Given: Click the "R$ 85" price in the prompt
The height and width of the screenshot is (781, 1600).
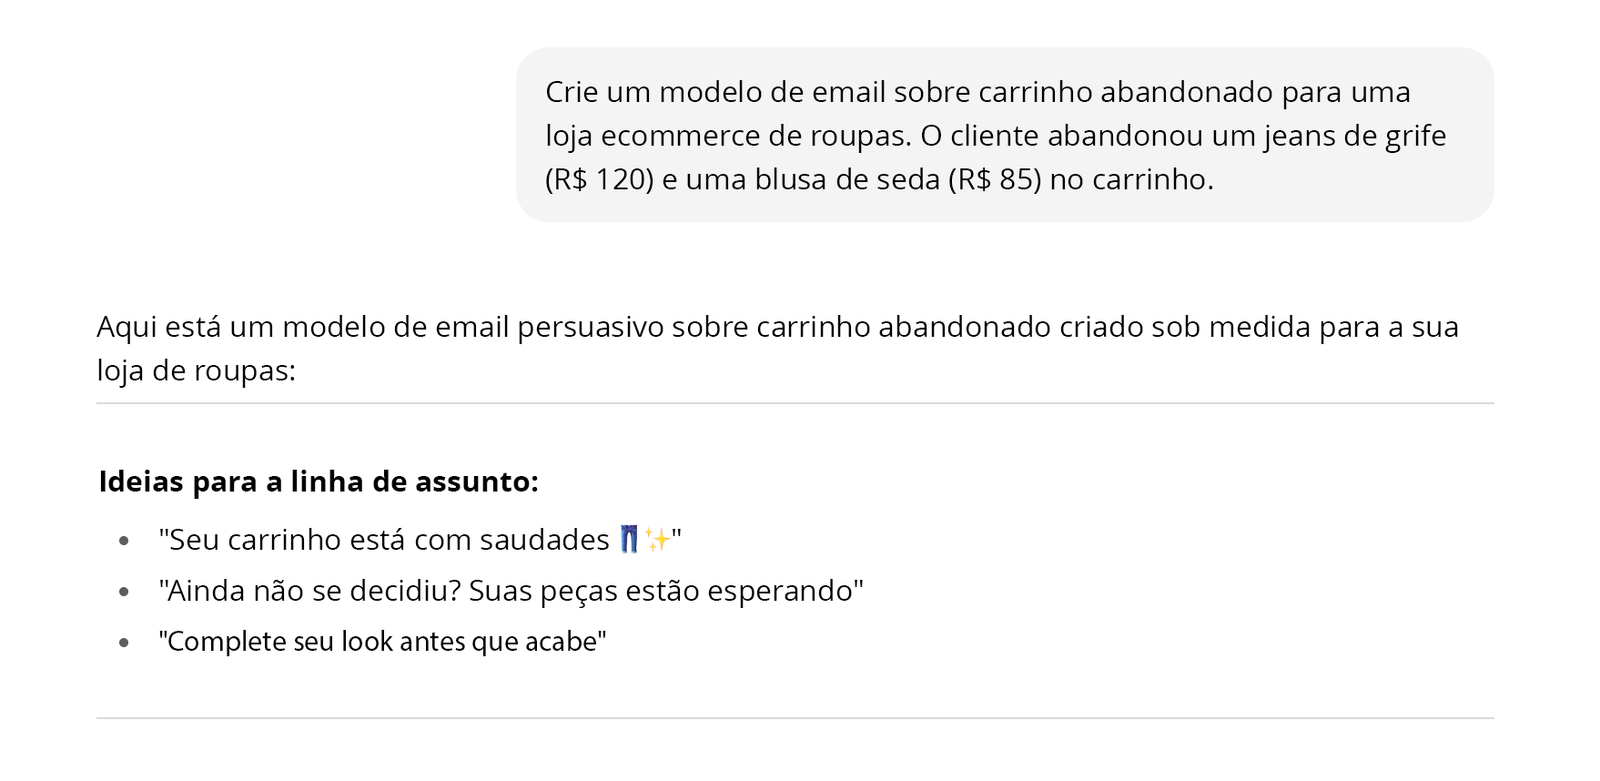Looking at the screenshot, I should [x=995, y=180].
